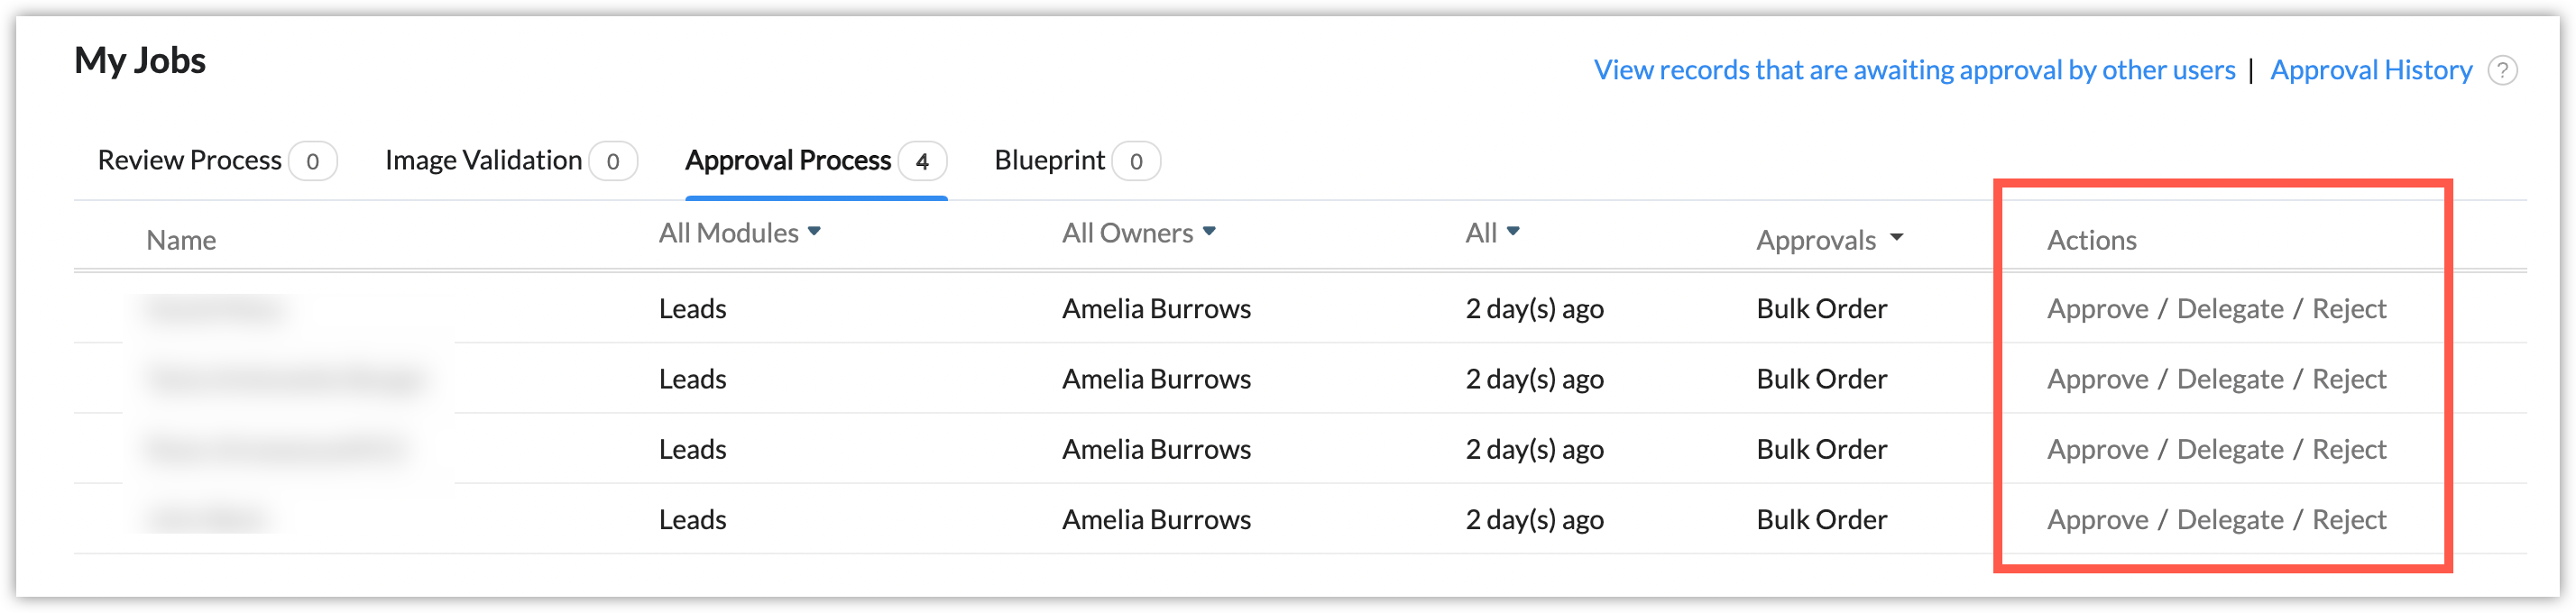The height and width of the screenshot is (613, 2576).
Task: View records awaiting approval by other users
Action: point(1914,70)
